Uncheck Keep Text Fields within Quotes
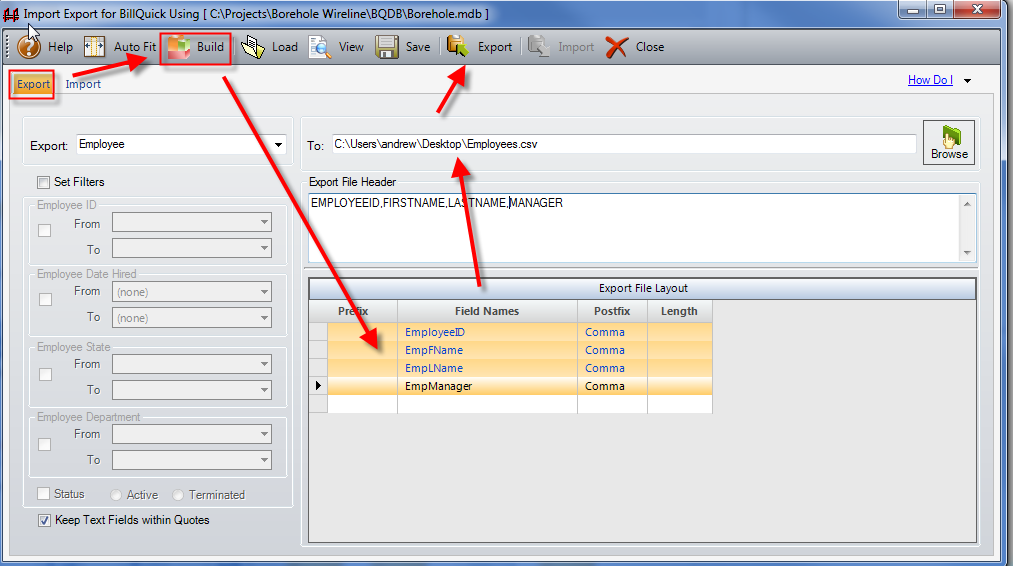The image size is (1013, 566). point(44,520)
